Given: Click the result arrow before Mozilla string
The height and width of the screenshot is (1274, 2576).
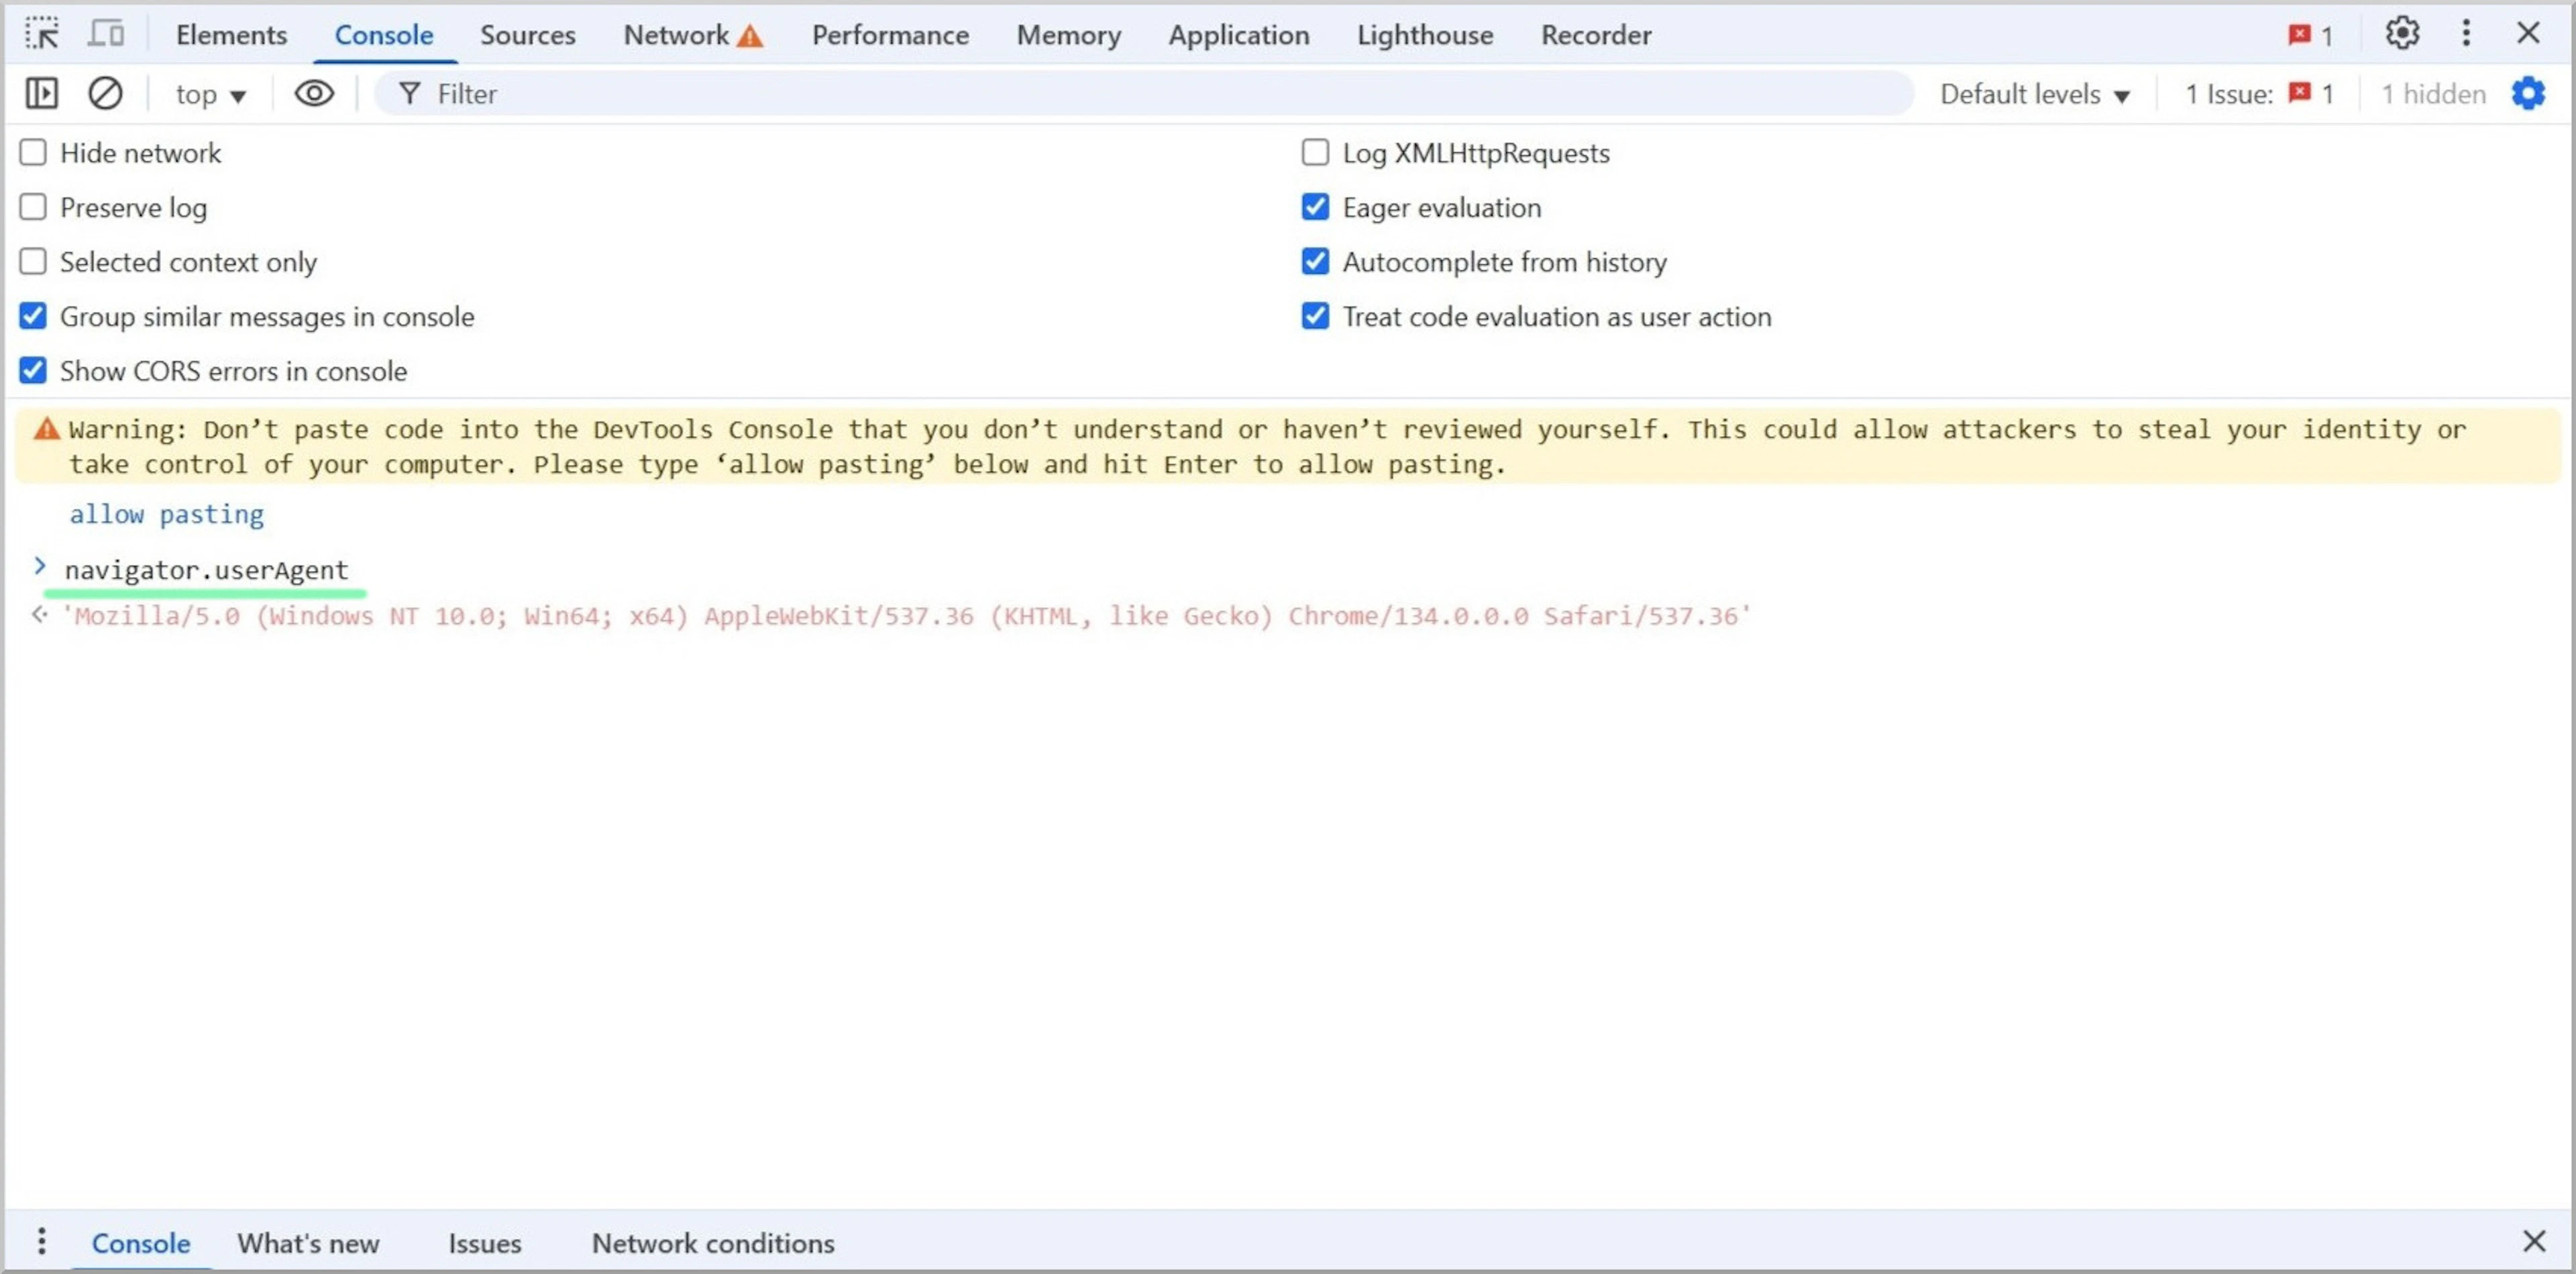Looking at the screenshot, I should [39, 614].
